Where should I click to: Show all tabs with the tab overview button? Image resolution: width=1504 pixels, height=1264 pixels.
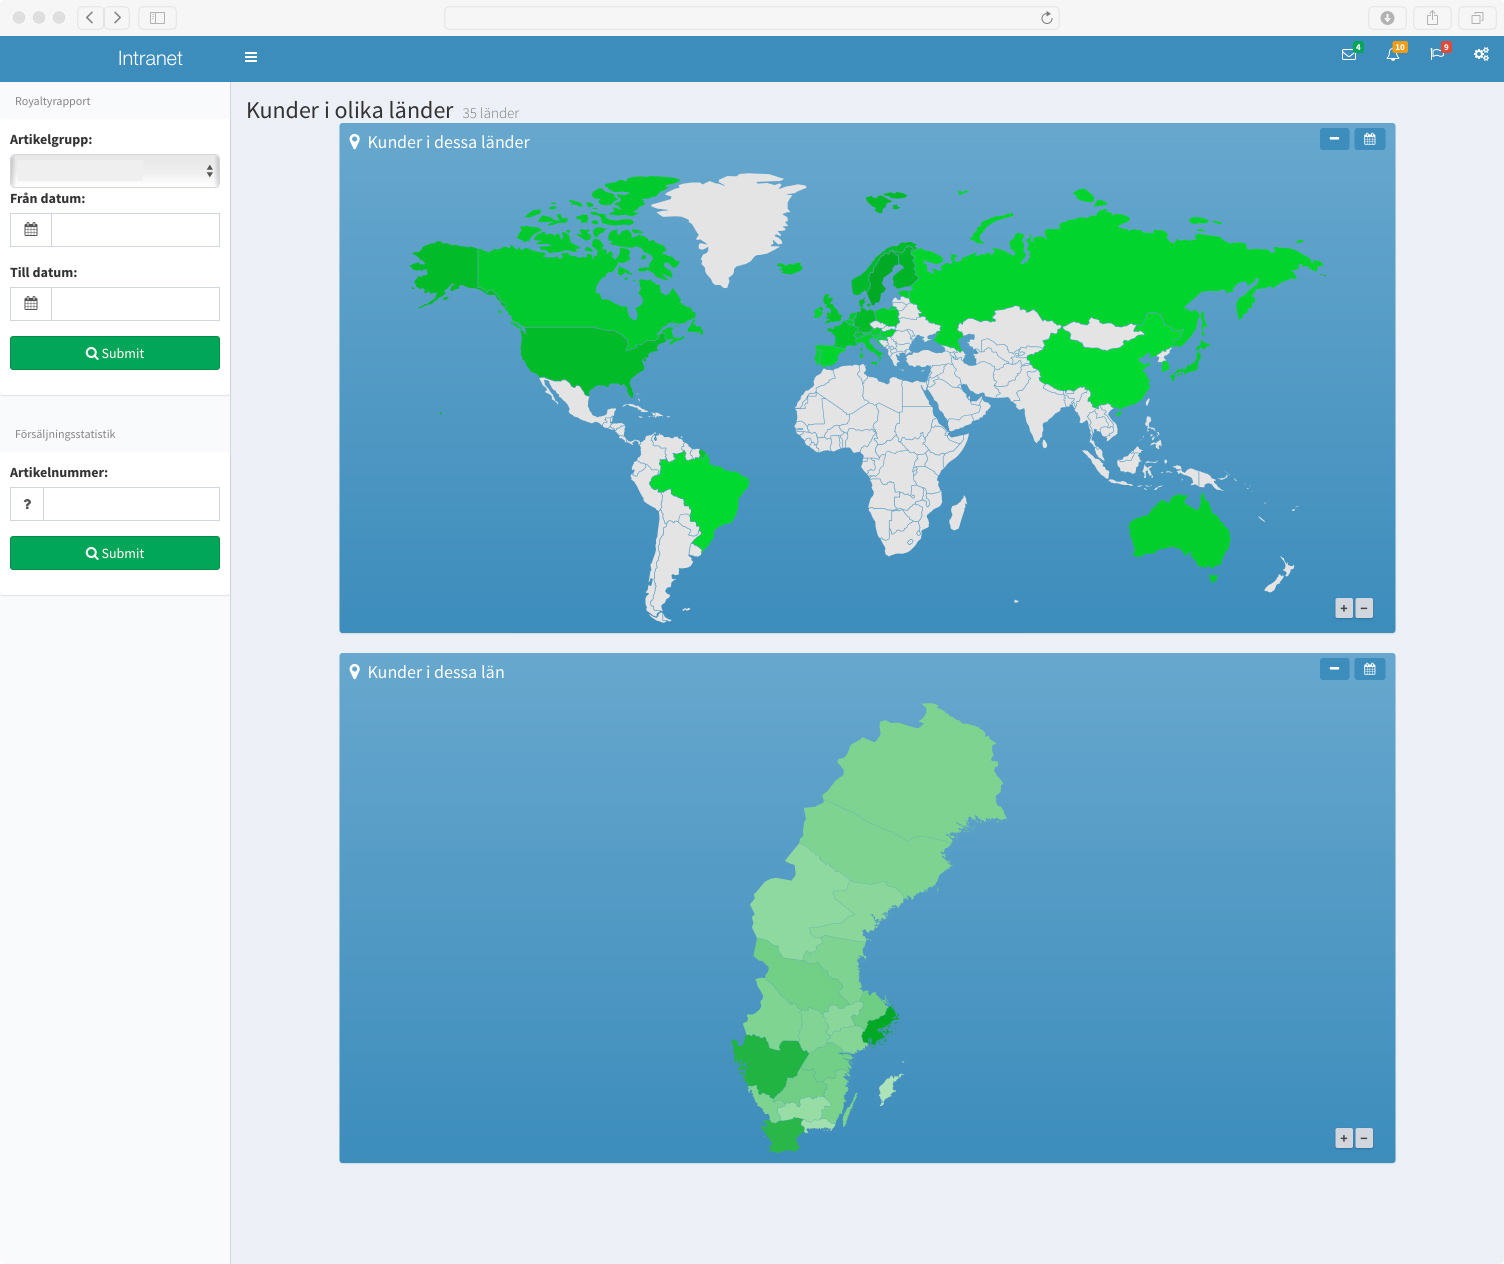(1477, 17)
